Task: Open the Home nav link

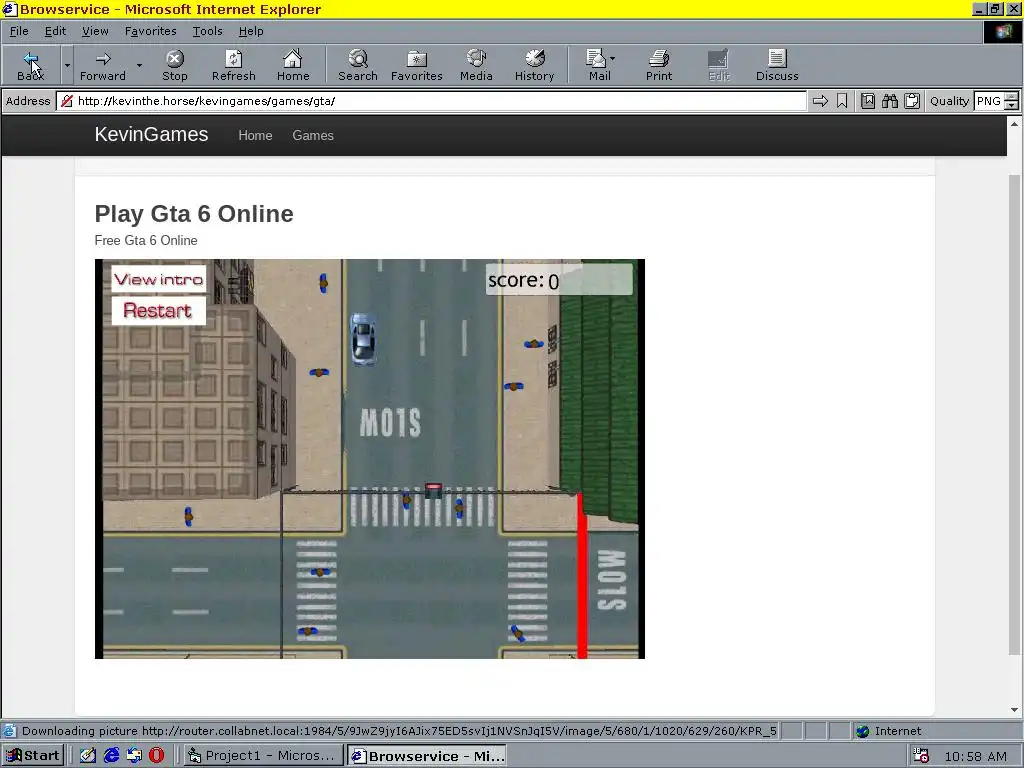Action: tap(255, 135)
